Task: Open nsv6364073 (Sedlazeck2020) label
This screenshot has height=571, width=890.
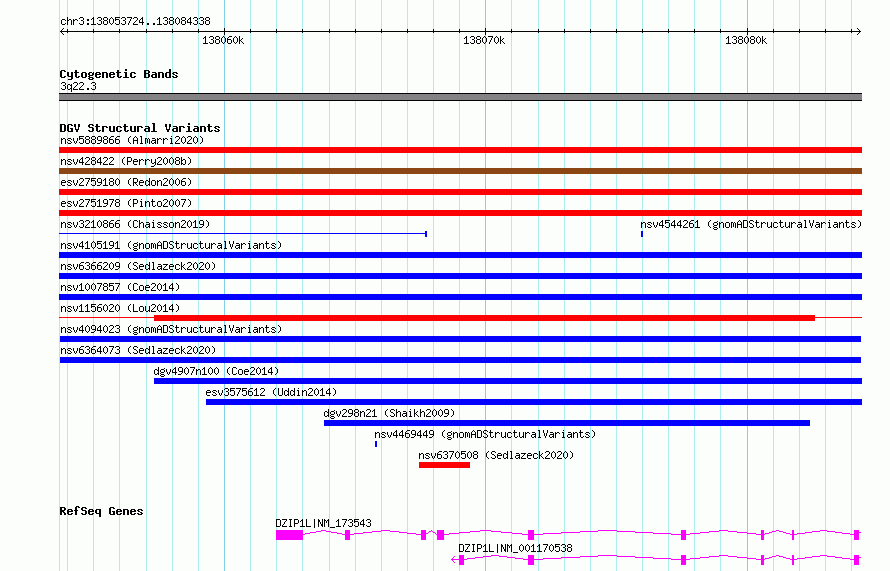Action: (x=138, y=350)
